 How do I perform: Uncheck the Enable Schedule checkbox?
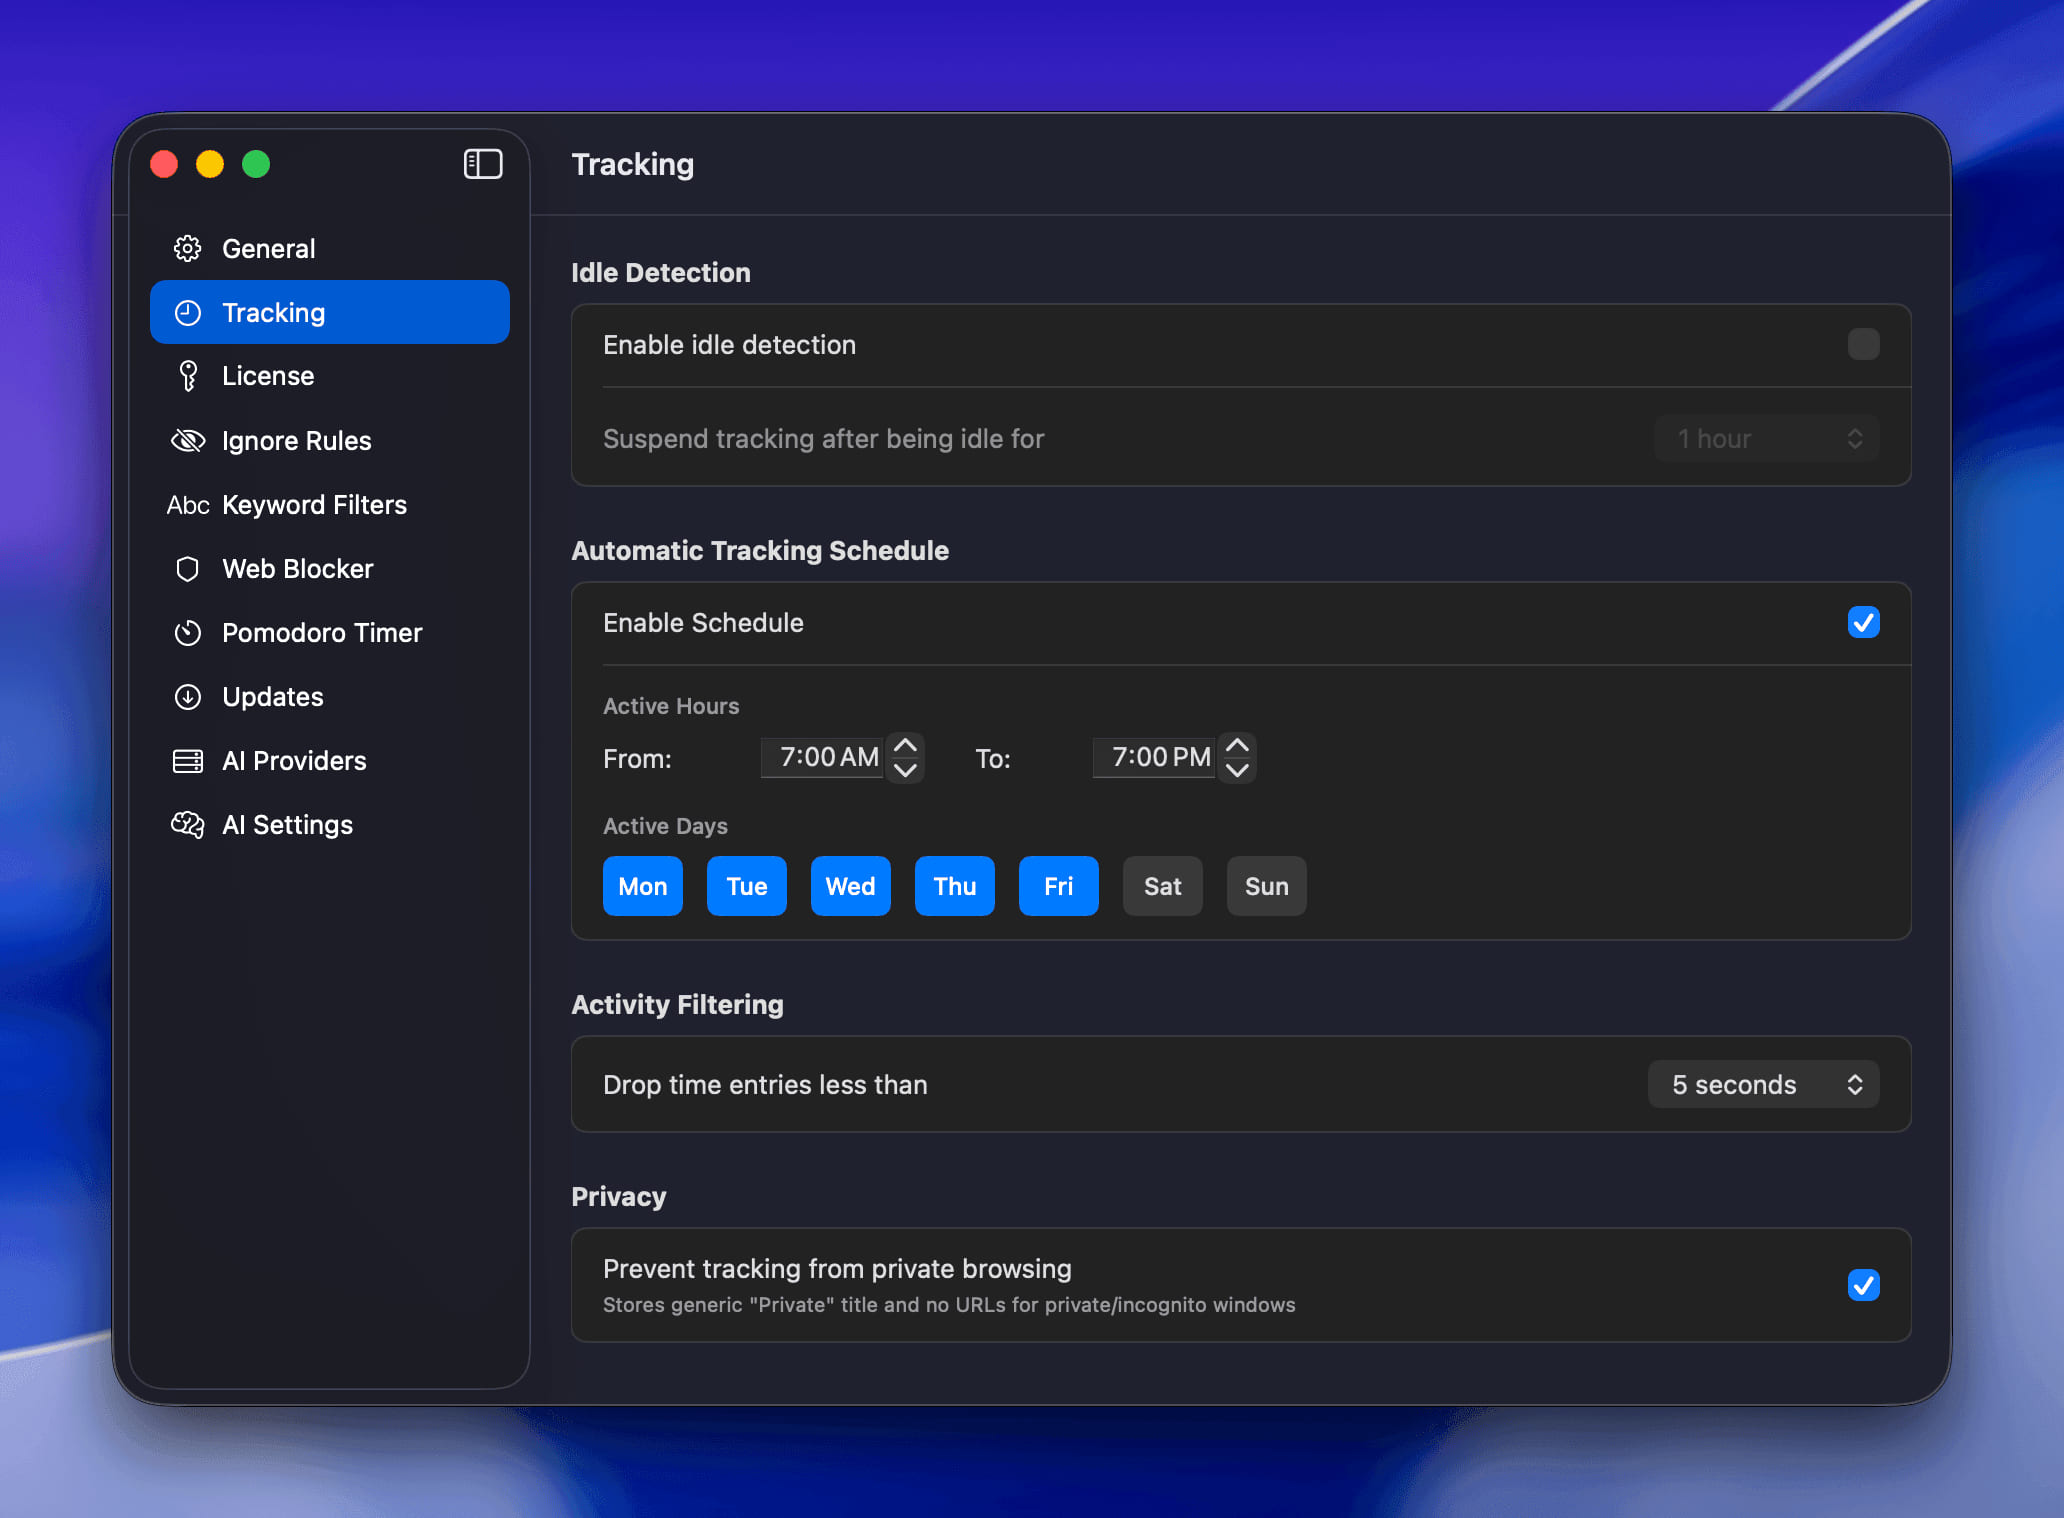point(1863,623)
